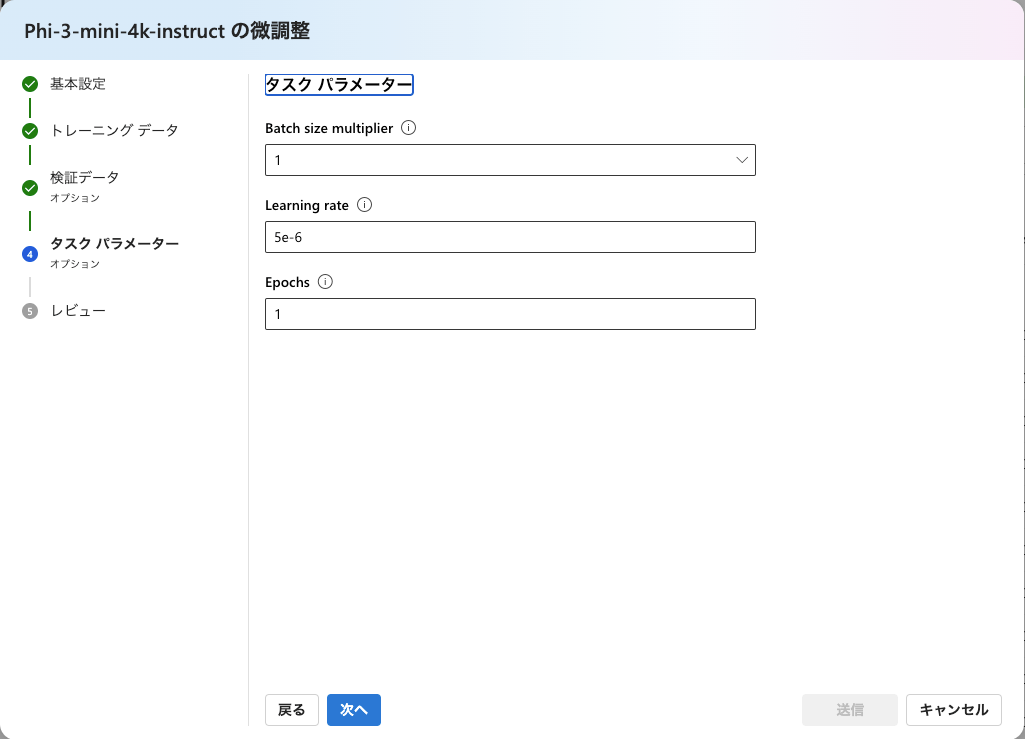The width and height of the screenshot is (1025, 739).
Task: Click the タスク パラメーター page heading
Action: pyautogui.click(x=339, y=84)
